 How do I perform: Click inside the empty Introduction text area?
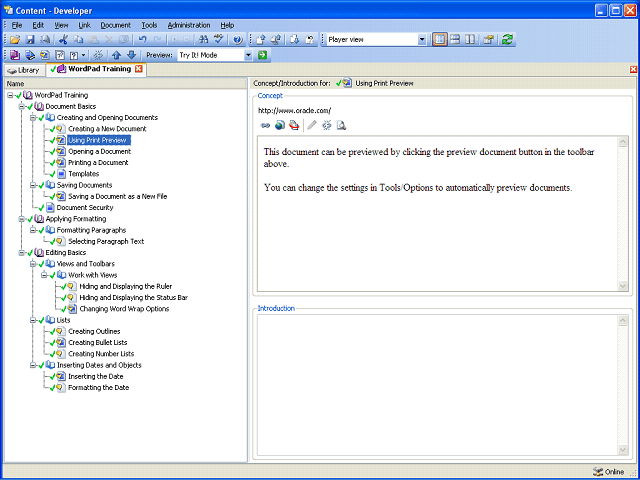click(x=438, y=385)
